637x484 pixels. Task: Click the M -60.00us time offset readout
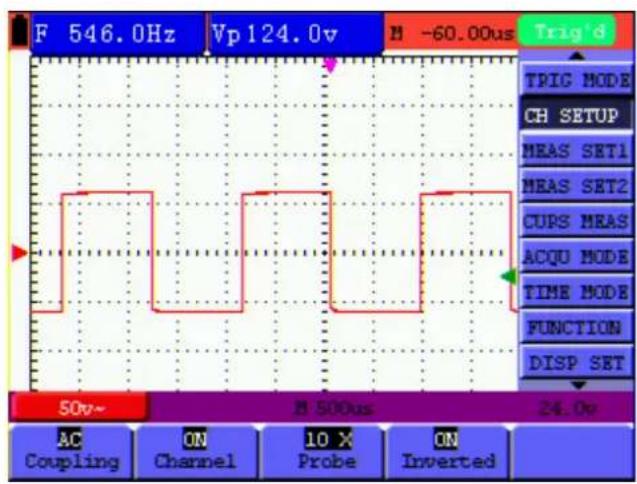(x=451, y=33)
